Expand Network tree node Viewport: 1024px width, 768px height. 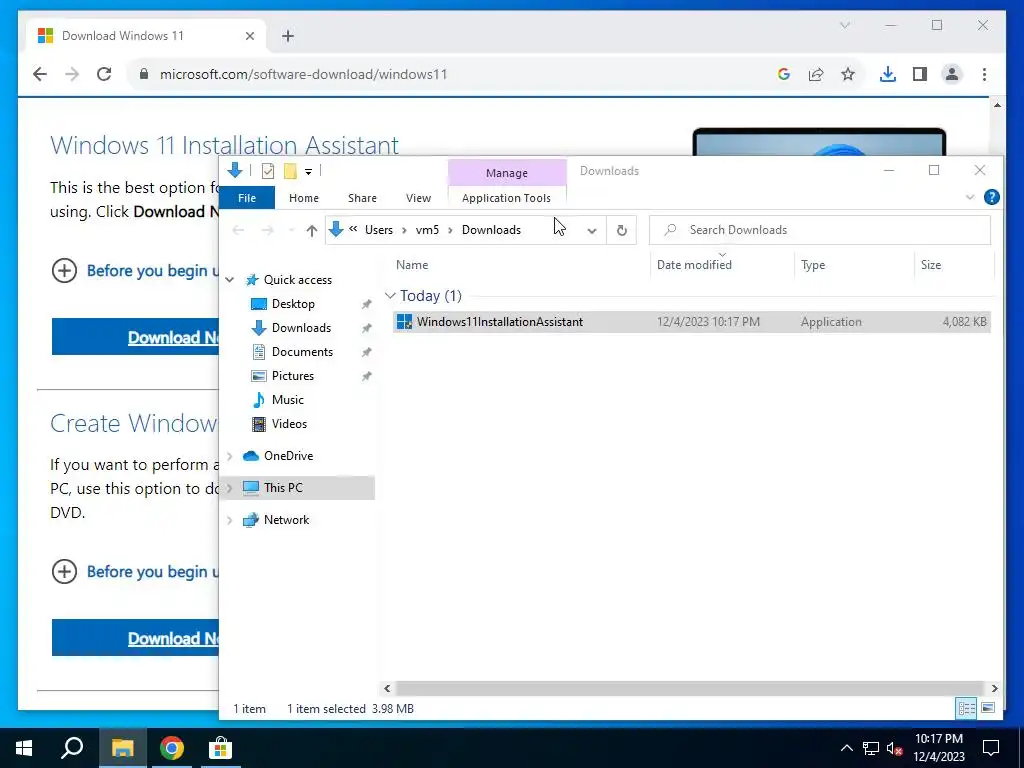(230, 520)
